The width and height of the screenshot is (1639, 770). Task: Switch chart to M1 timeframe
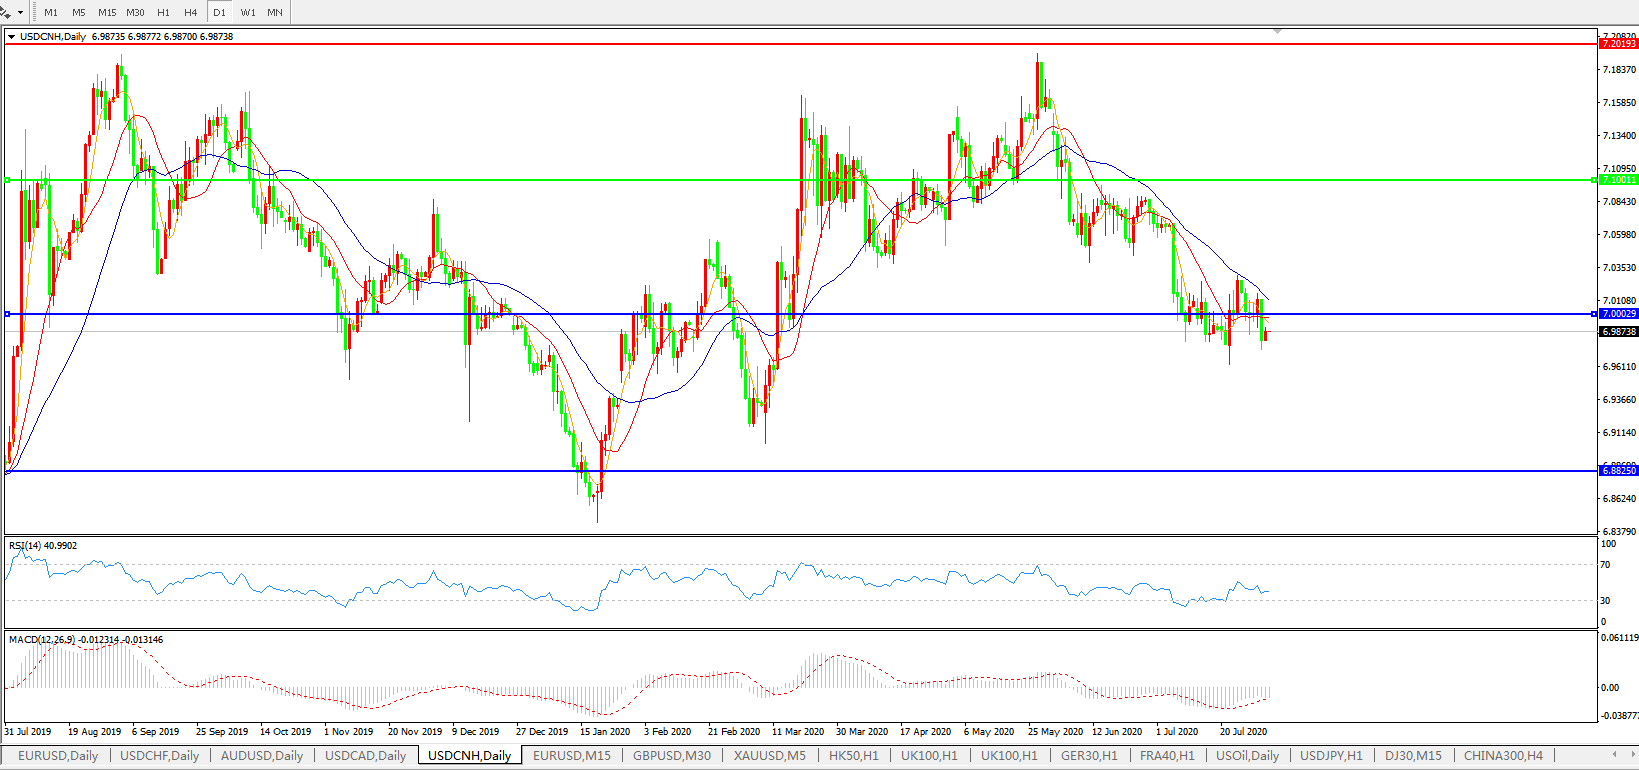(x=51, y=12)
